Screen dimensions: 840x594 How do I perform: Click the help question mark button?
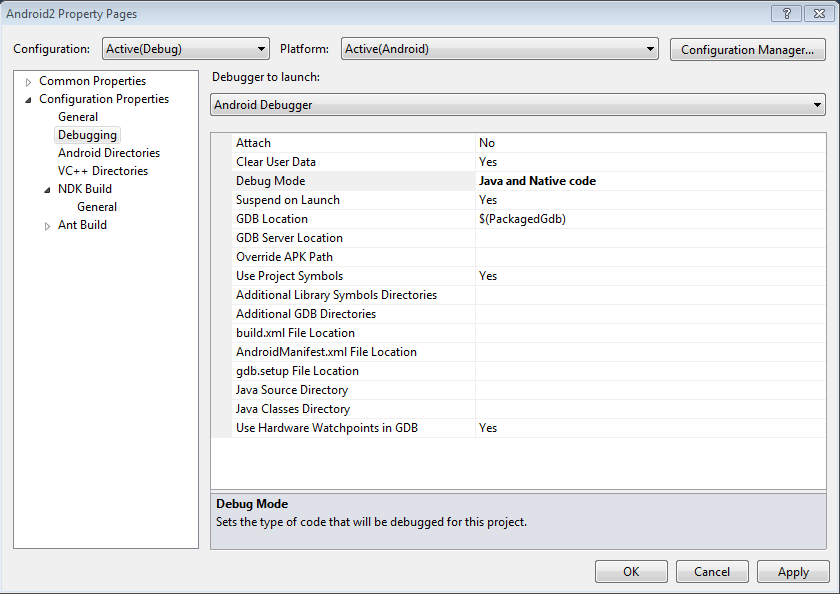coord(786,13)
